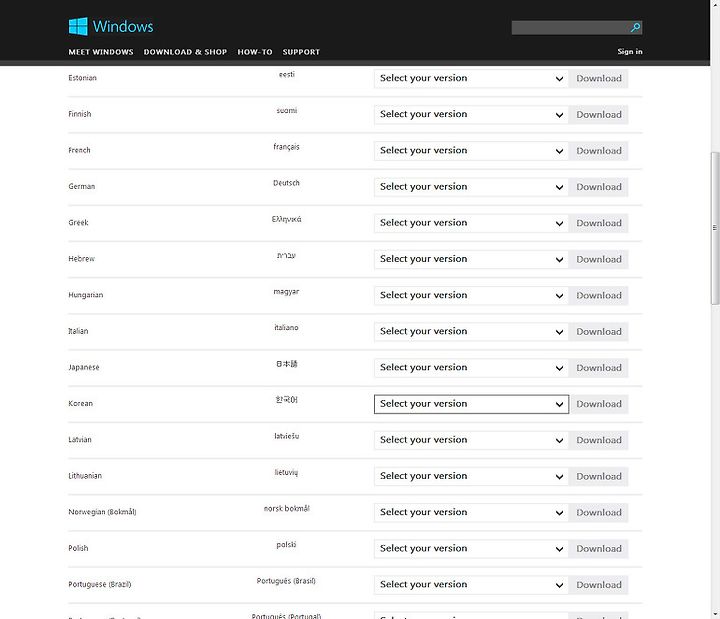Open the How-To menu

tap(255, 52)
